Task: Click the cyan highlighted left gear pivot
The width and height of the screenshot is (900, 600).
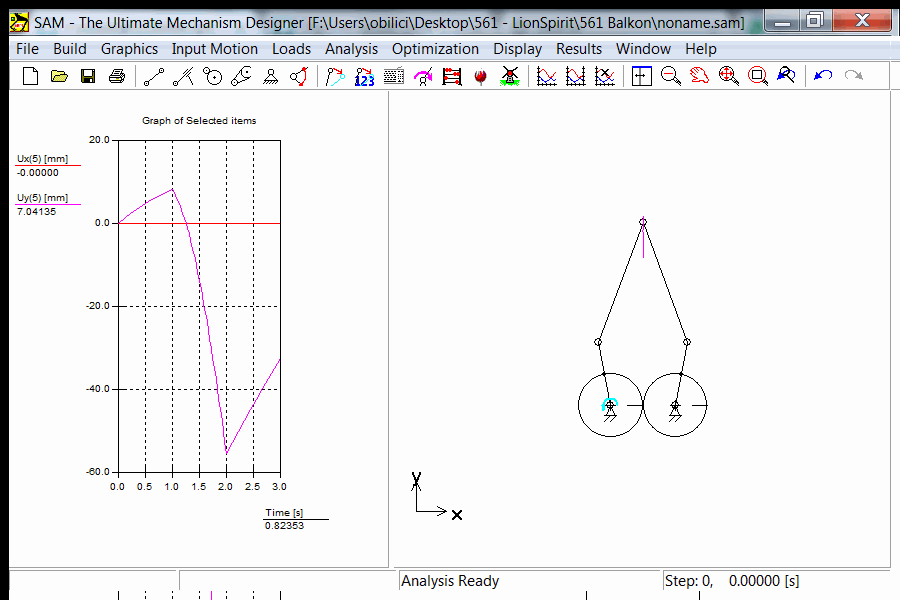Action: pyautogui.click(x=609, y=405)
